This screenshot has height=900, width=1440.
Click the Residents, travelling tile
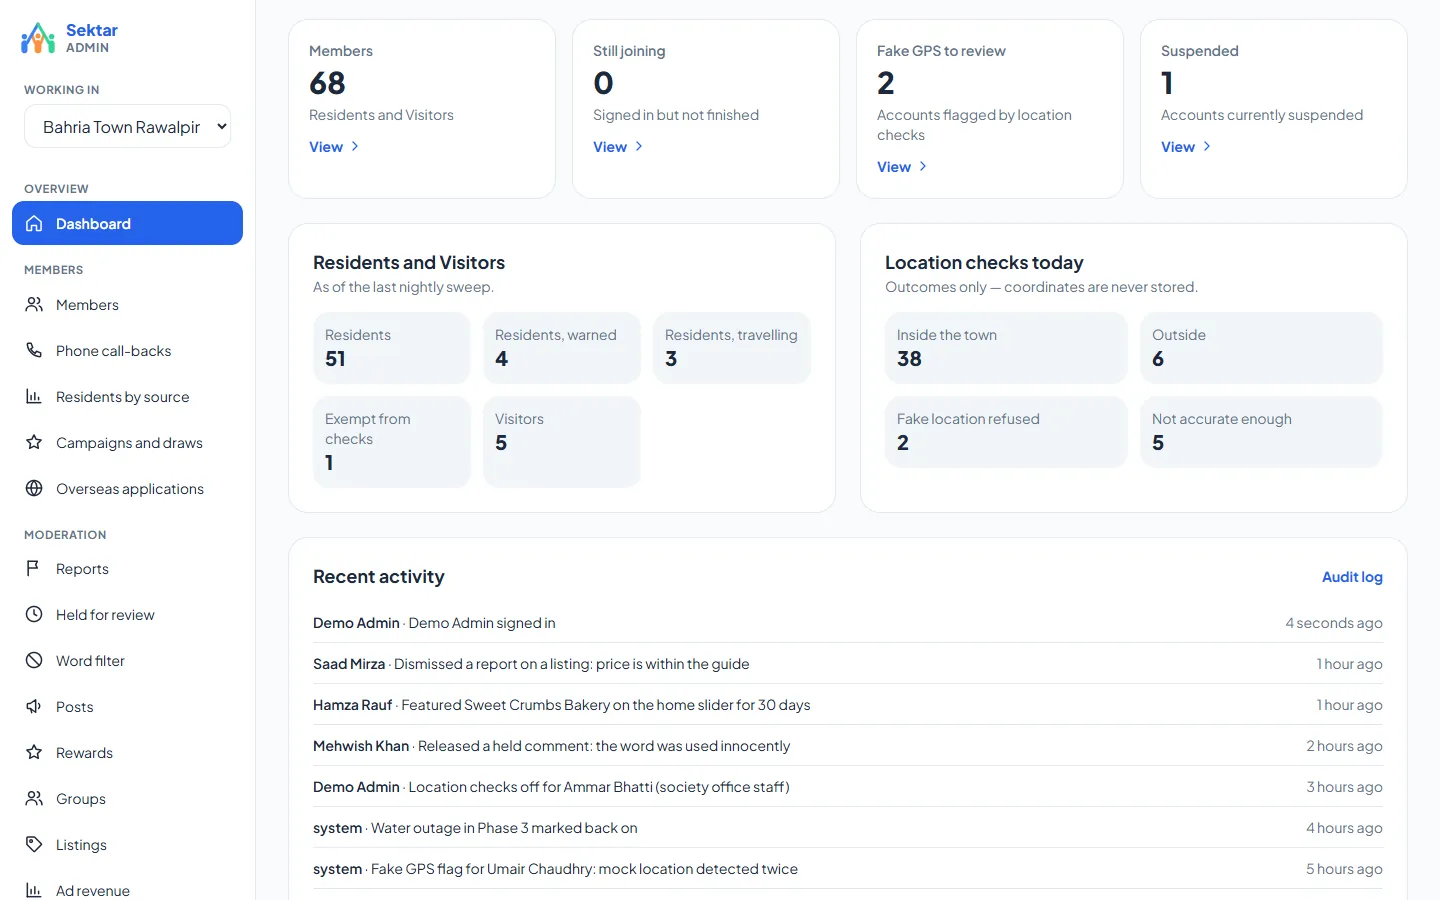tap(732, 348)
